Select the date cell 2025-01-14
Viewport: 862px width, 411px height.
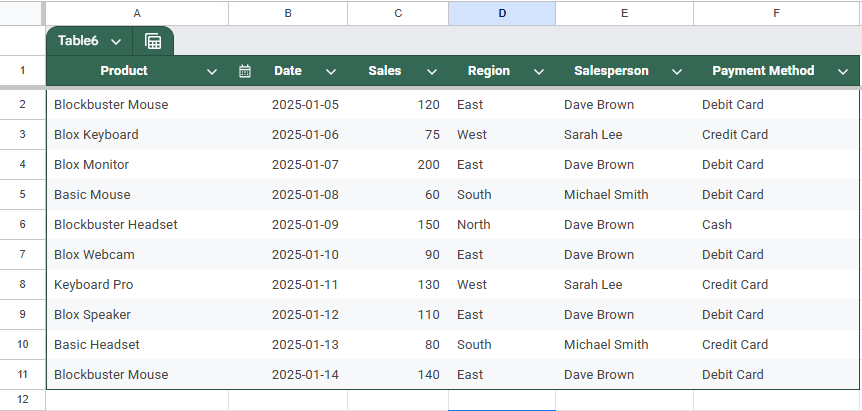point(288,374)
